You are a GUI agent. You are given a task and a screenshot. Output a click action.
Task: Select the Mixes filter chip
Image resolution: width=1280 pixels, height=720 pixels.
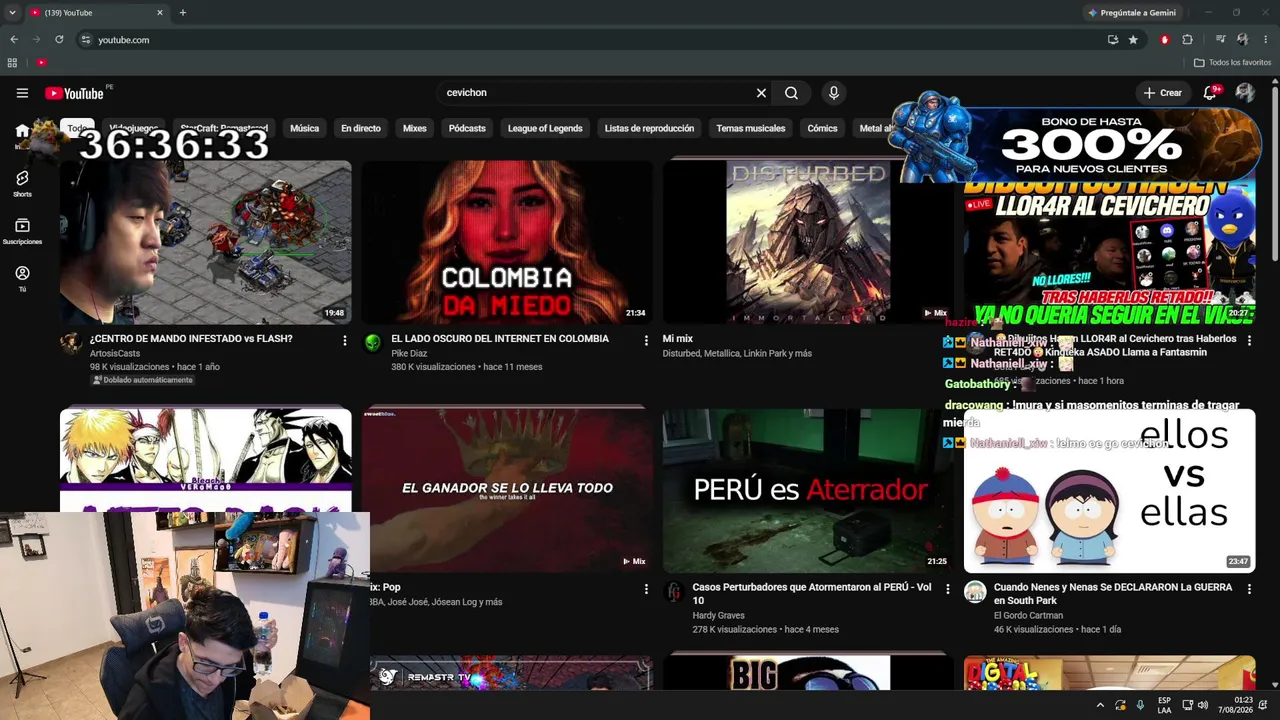[x=415, y=128]
